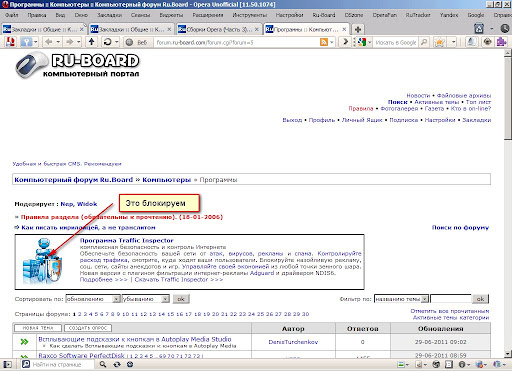Click the 'Новая тема' button
512x371 pixels.
tap(38, 328)
